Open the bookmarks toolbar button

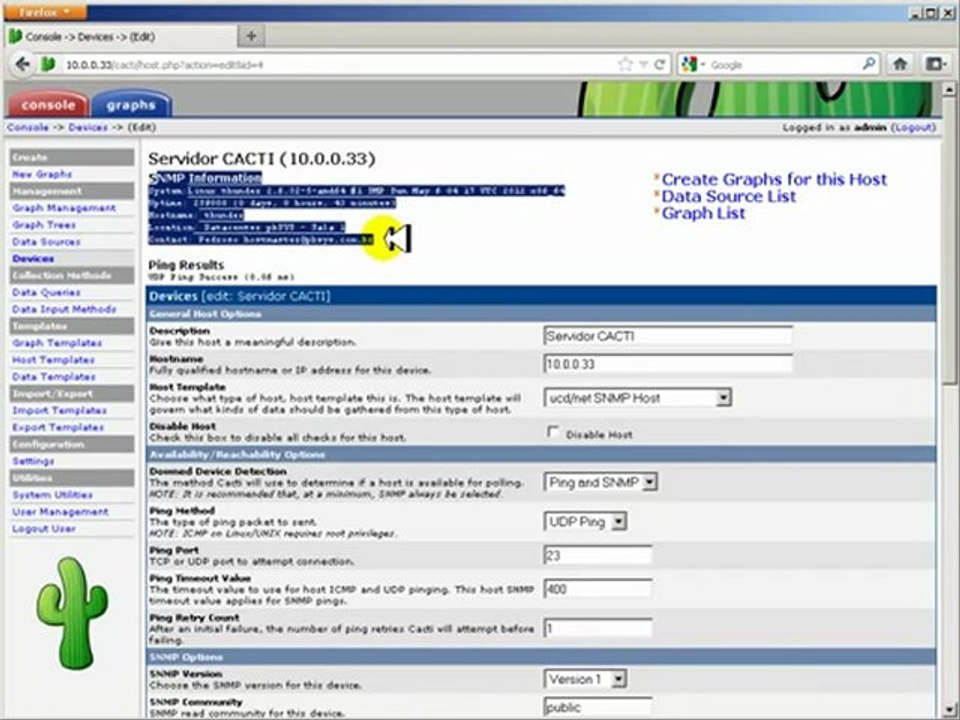point(935,64)
